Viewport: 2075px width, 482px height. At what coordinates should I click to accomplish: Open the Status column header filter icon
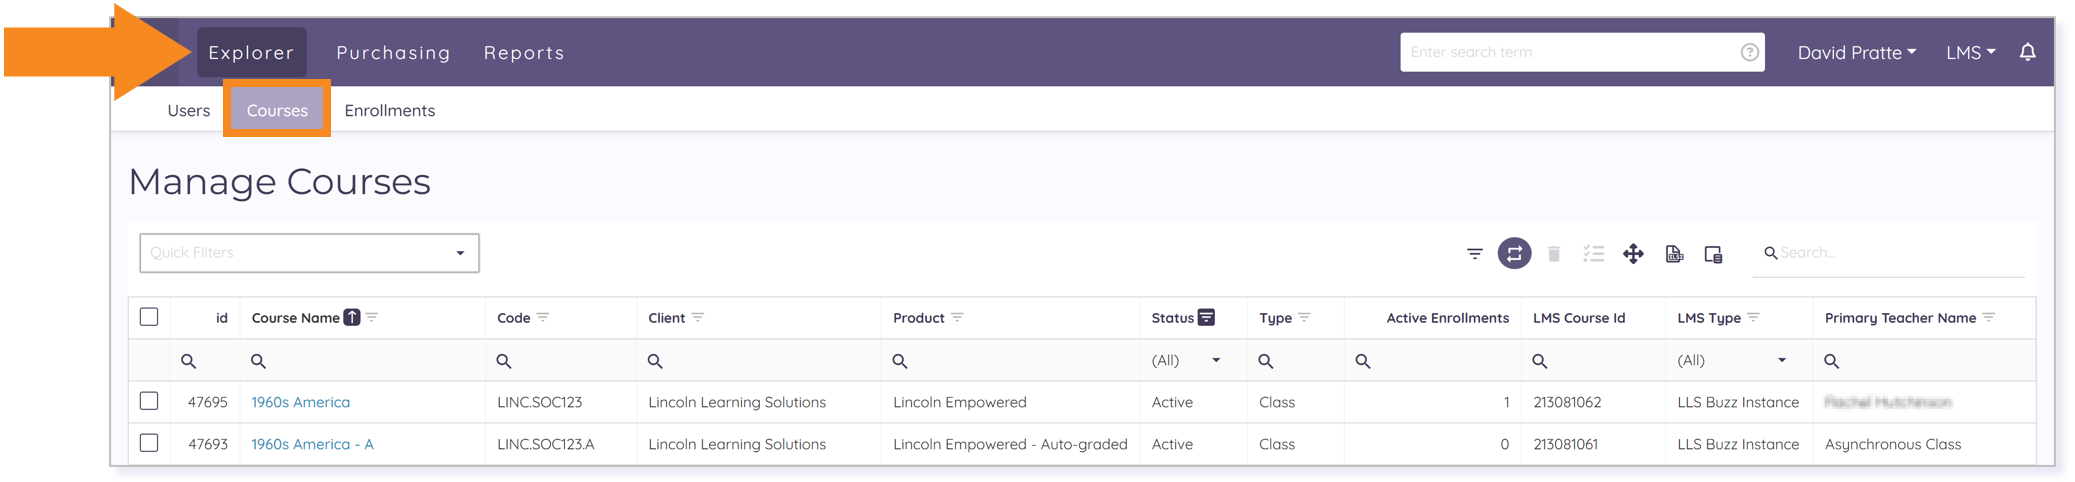tap(1207, 317)
